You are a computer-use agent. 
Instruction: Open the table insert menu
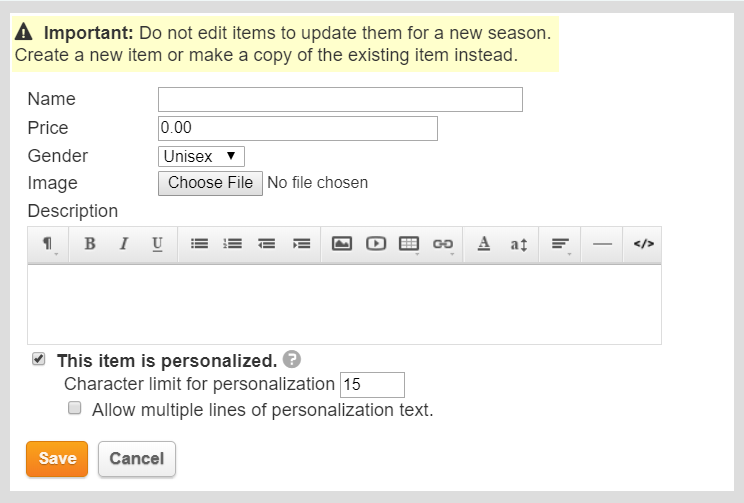point(409,244)
